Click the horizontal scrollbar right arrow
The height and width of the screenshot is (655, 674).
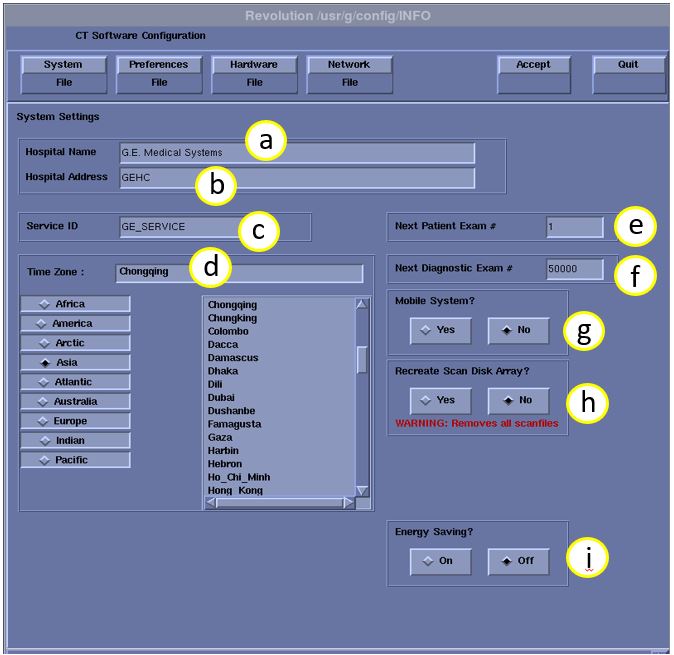point(348,503)
